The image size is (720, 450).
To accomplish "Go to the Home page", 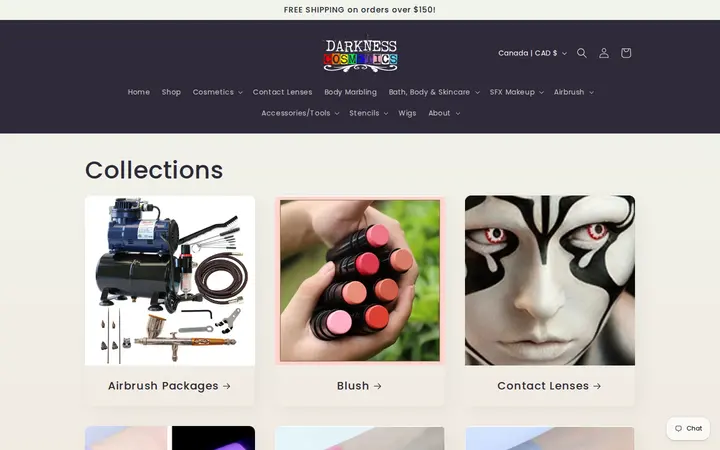I will [x=139, y=92].
